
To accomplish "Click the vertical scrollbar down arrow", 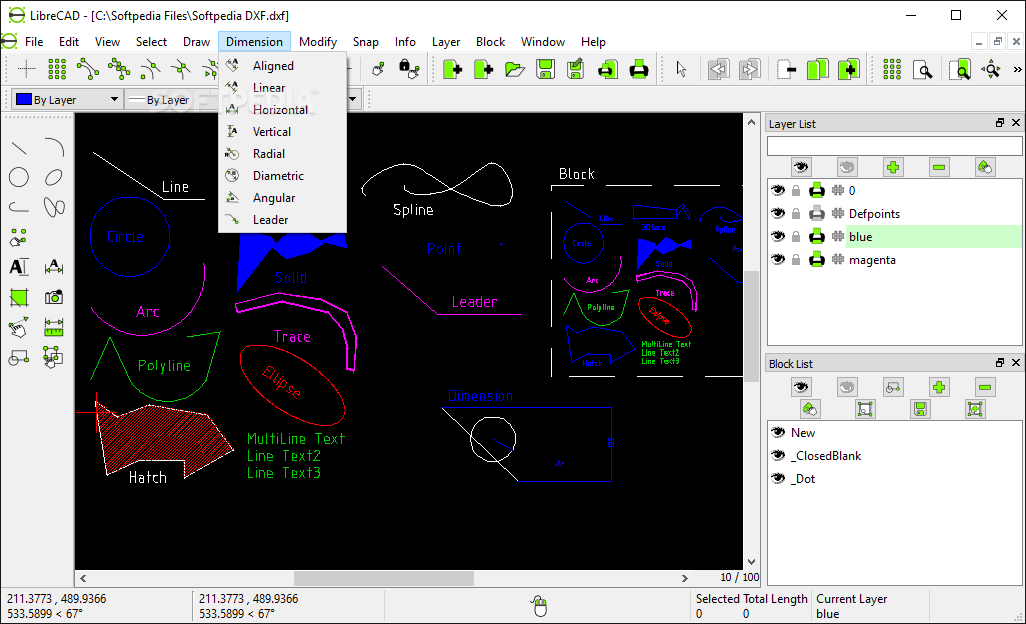I will point(751,562).
